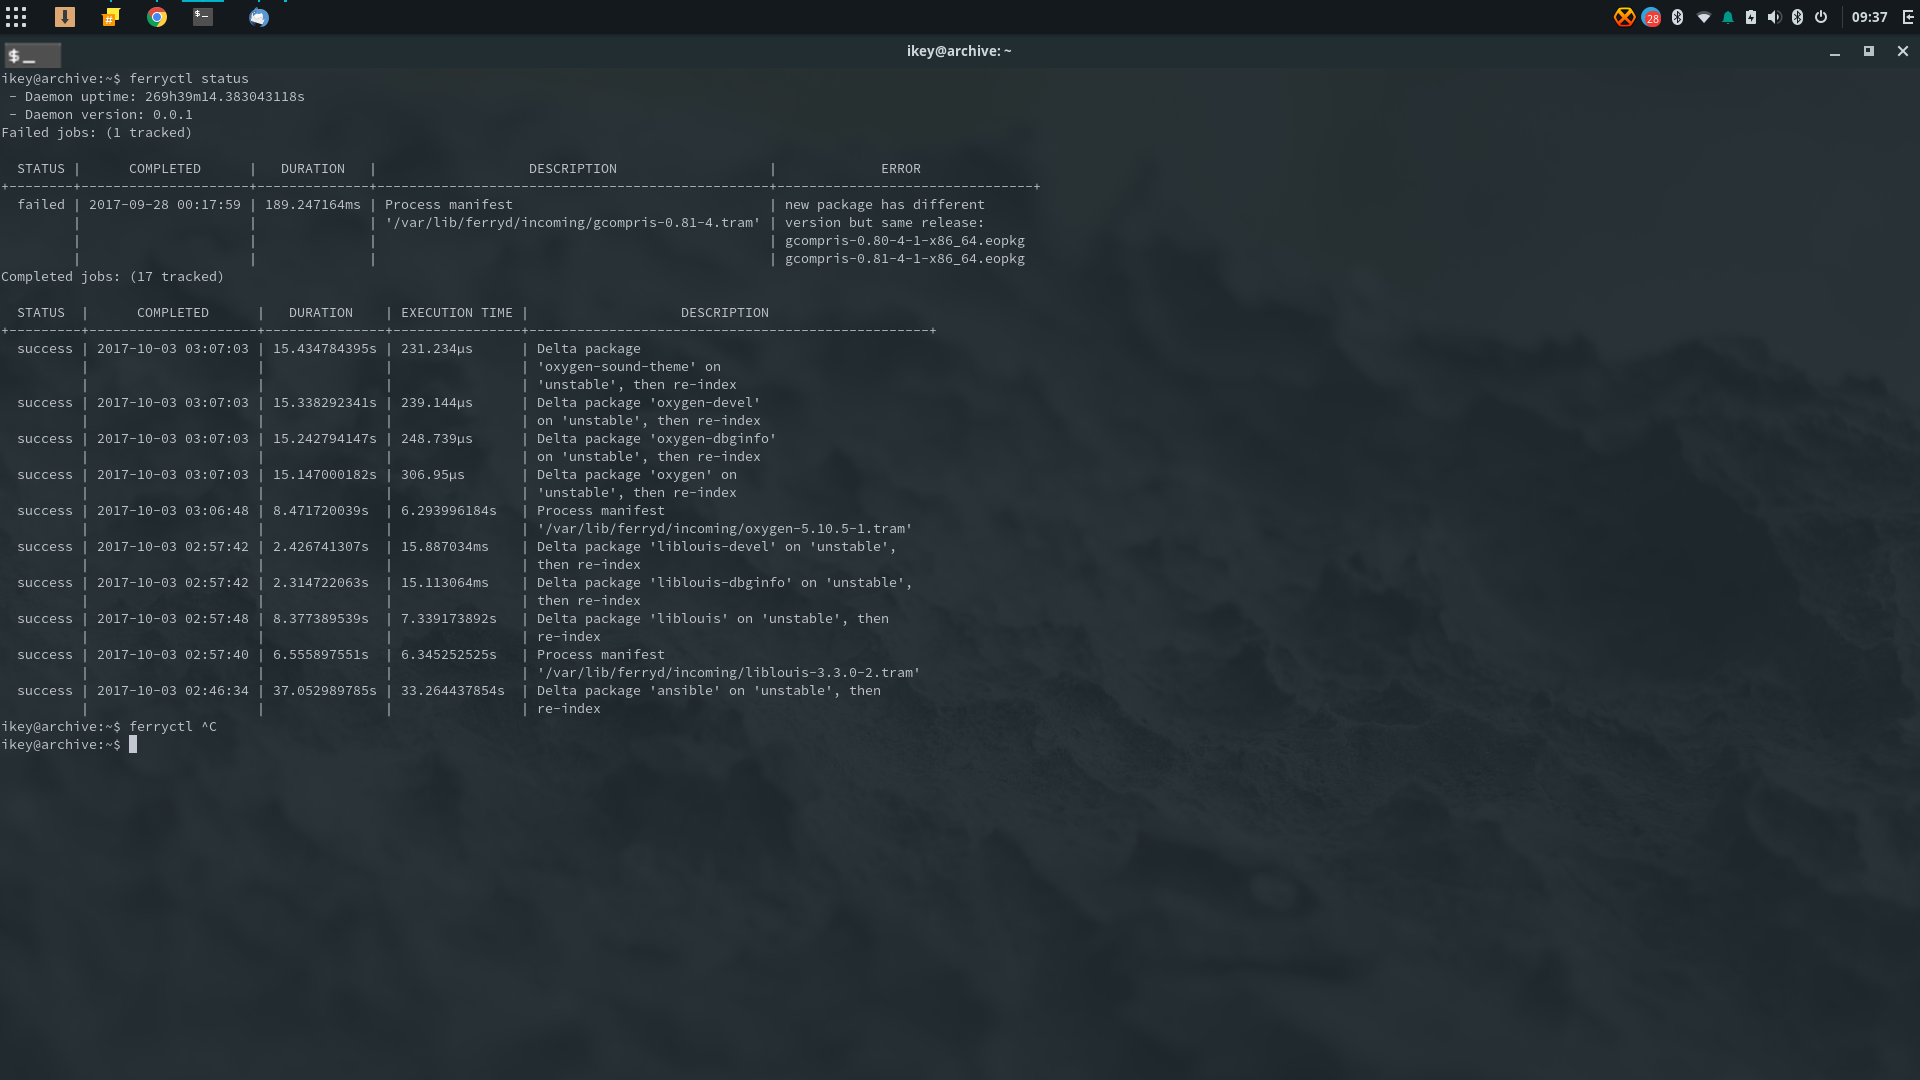The width and height of the screenshot is (1920, 1080).
Task: Click 'Completed jobs: (17 tracked)' text
Action: click(113, 277)
